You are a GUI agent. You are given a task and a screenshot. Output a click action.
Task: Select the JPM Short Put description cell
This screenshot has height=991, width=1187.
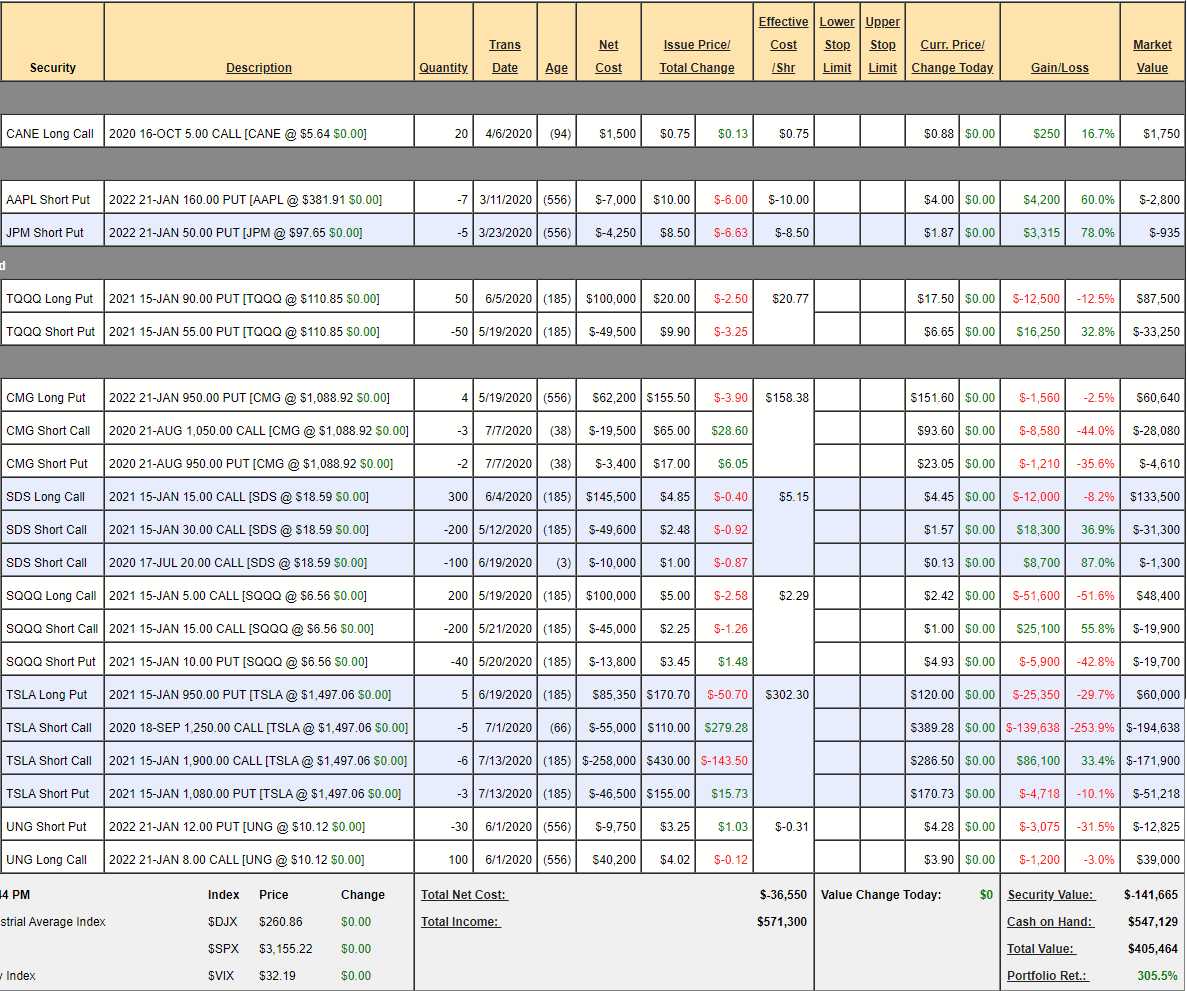pos(236,233)
